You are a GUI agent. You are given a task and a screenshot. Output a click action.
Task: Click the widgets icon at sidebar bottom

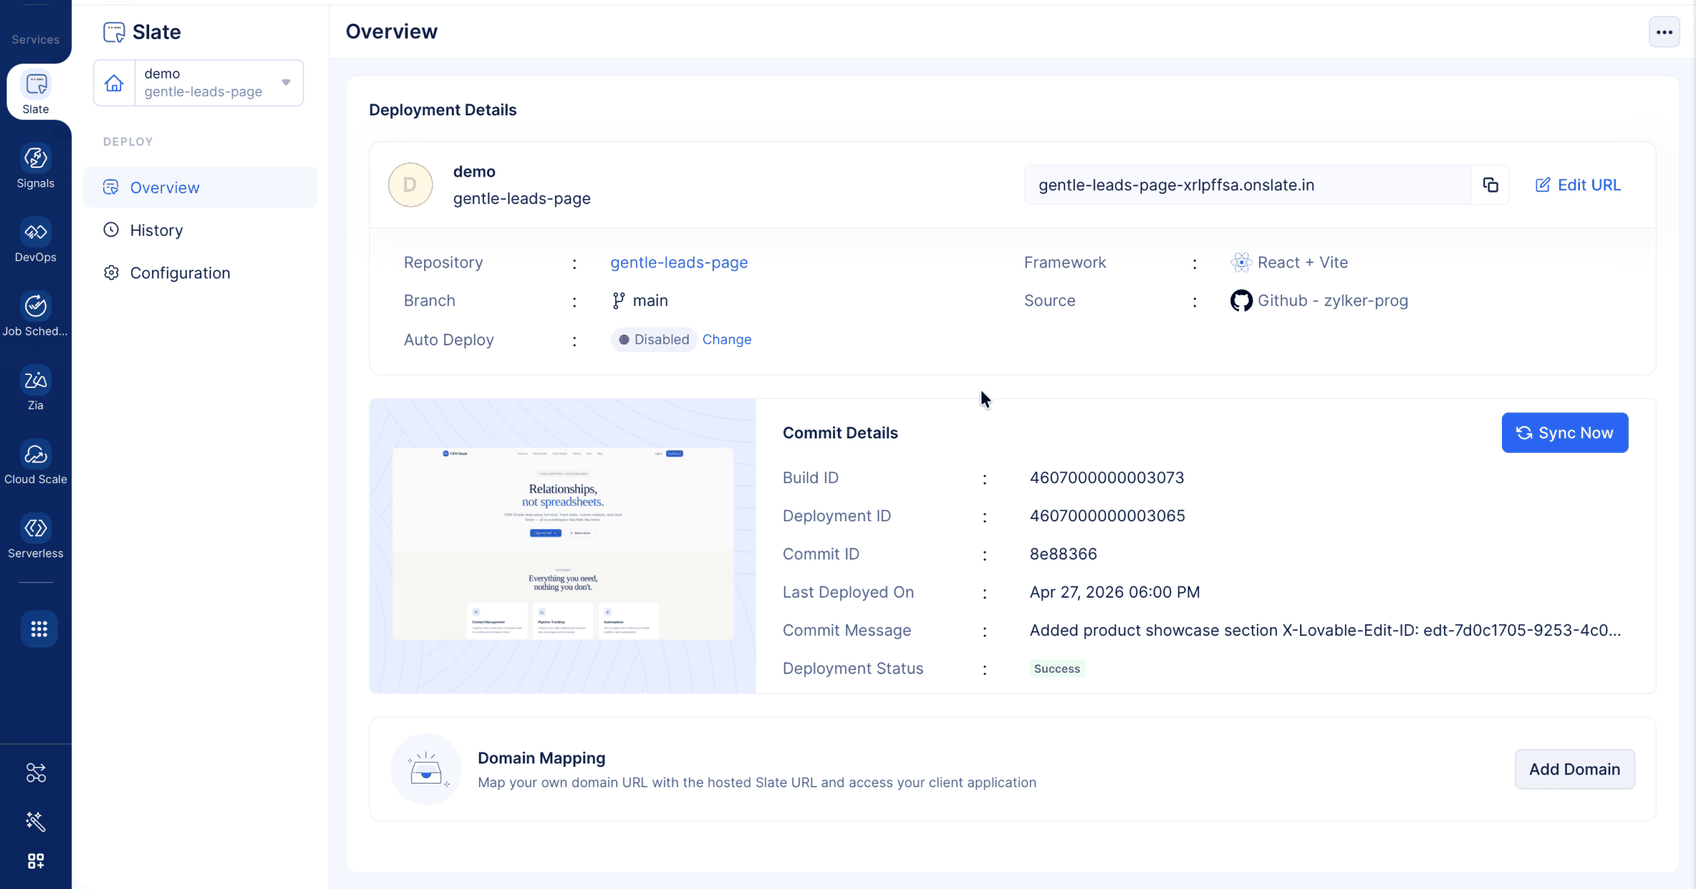click(36, 861)
